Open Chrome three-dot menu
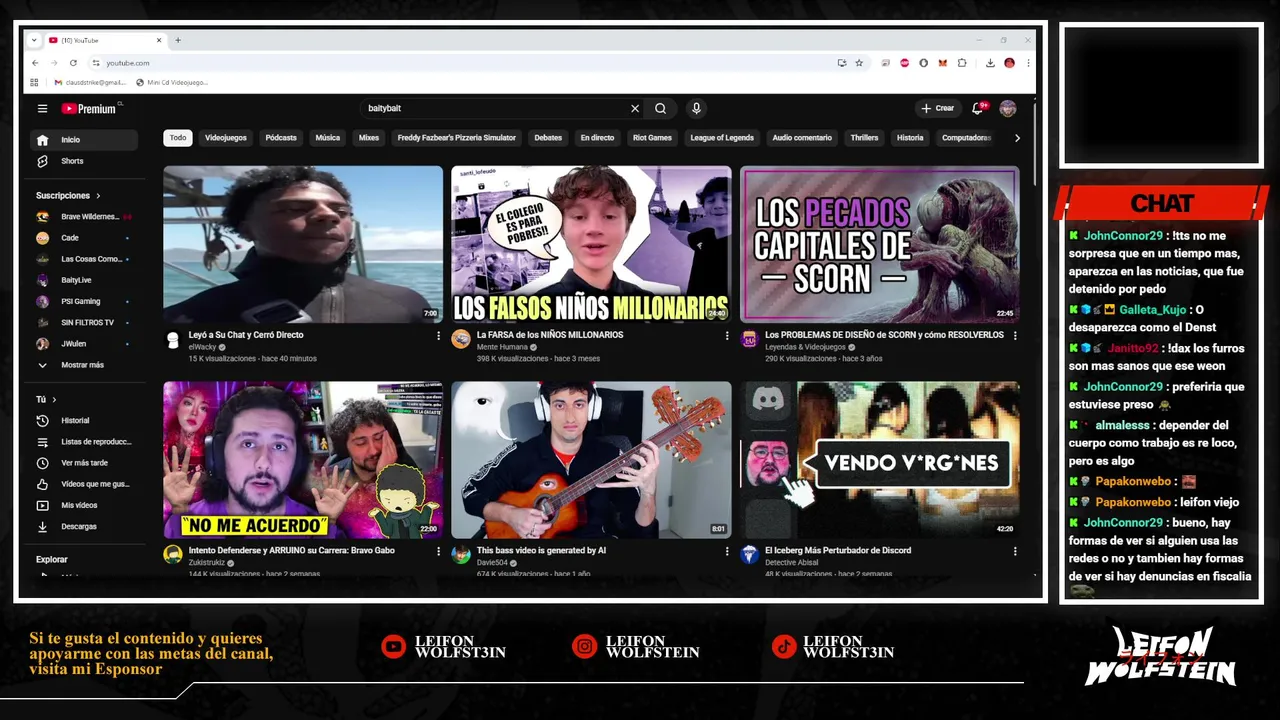Viewport: 1280px width, 720px height. click(1028, 63)
